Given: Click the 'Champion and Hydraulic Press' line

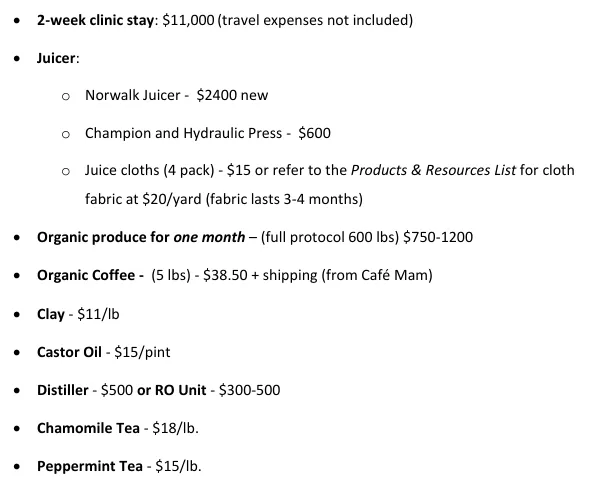Looking at the screenshot, I should click(x=208, y=133).
